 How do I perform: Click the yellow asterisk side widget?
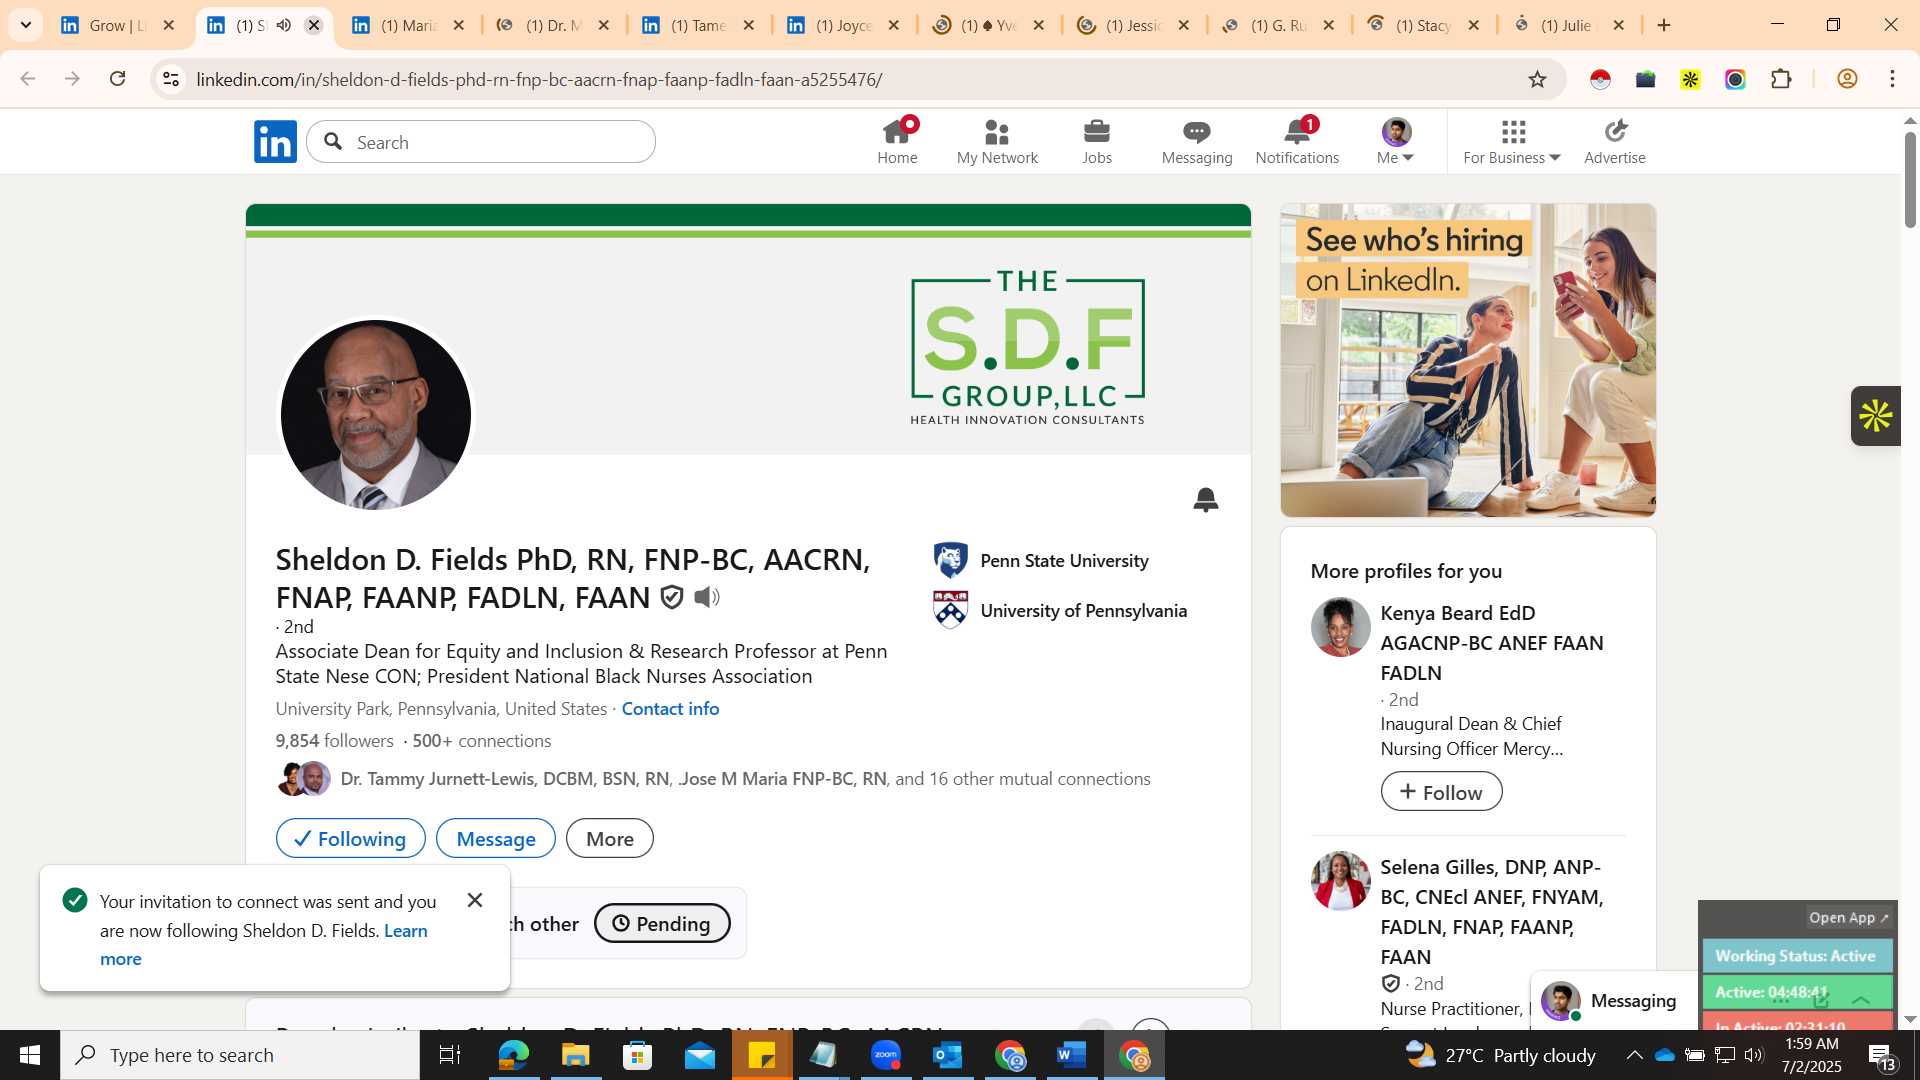coord(1876,416)
